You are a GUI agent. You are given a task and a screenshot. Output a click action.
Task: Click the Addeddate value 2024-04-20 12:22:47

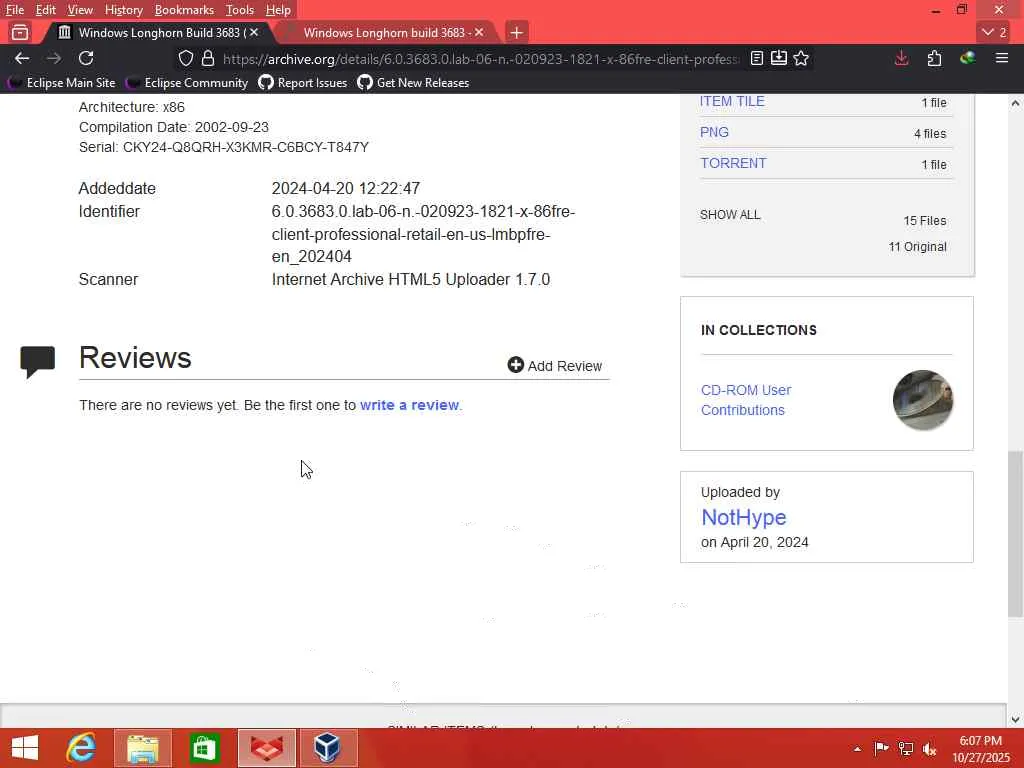pyautogui.click(x=345, y=189)
